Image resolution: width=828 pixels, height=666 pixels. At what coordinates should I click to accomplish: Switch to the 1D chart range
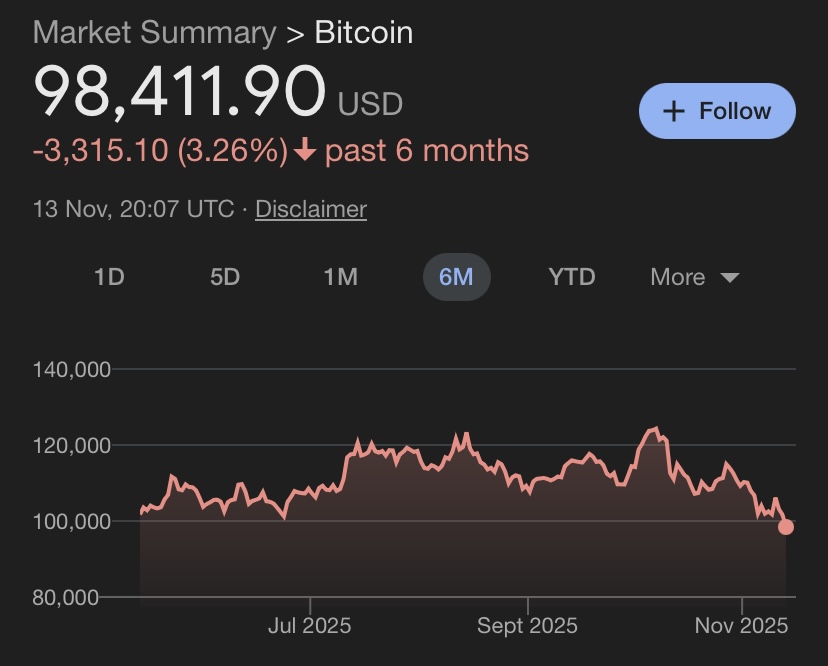tap(109, 277)
